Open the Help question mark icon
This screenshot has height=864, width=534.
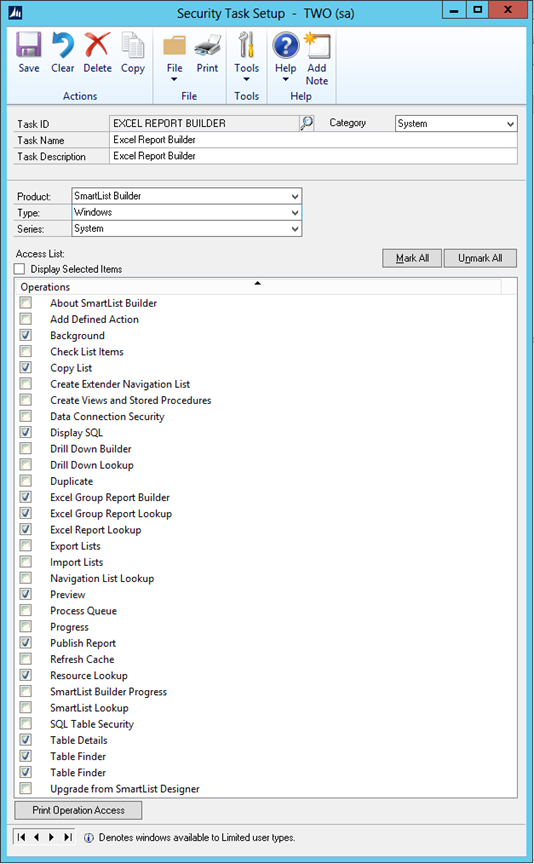click(x=285, y=45)
